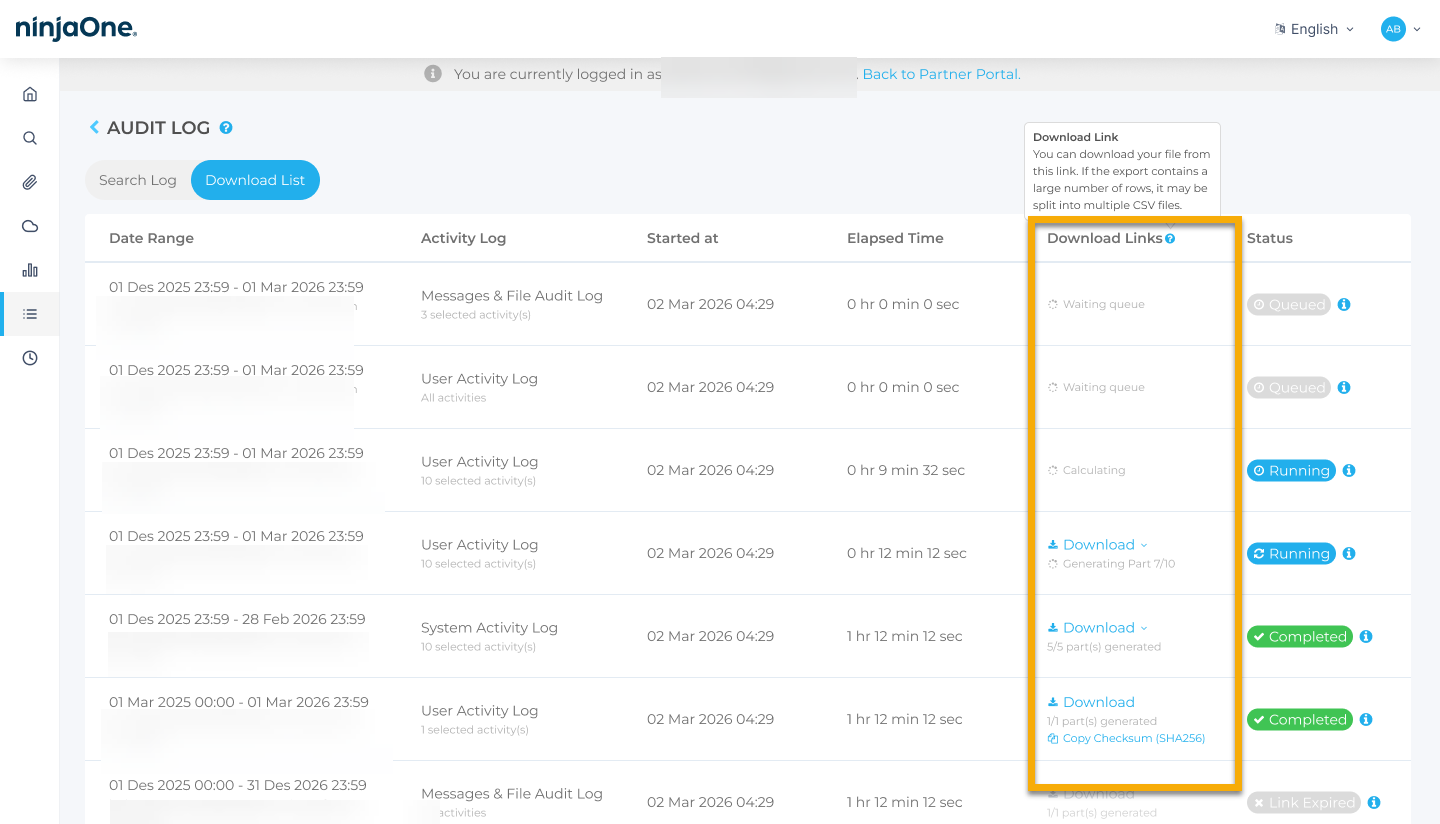The width and height of the screenshot is (1440, 824).
Task: Open the Home icon in sidebar
Action: (x=30, y=94)
